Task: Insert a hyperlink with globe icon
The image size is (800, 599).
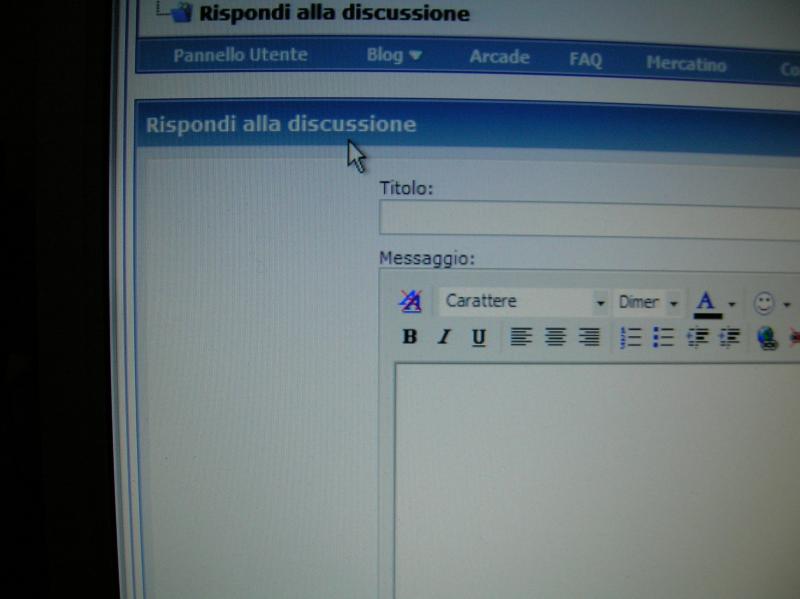Action: point(767,338)
